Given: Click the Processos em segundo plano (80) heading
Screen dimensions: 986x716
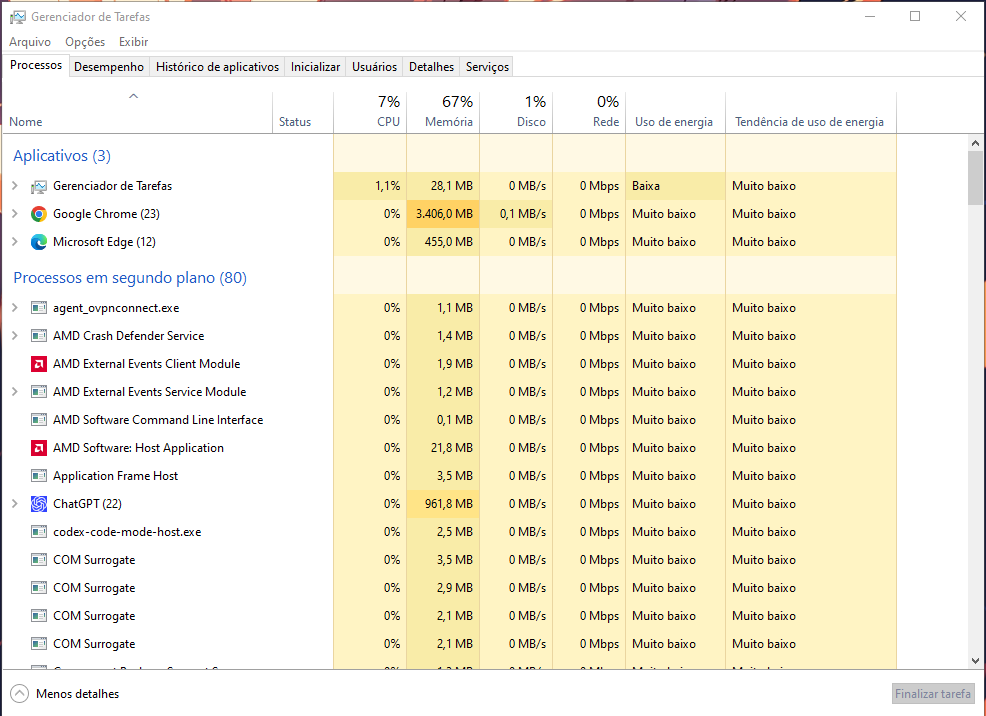Looking at the screenshot, I should click(x=130, y=278).
